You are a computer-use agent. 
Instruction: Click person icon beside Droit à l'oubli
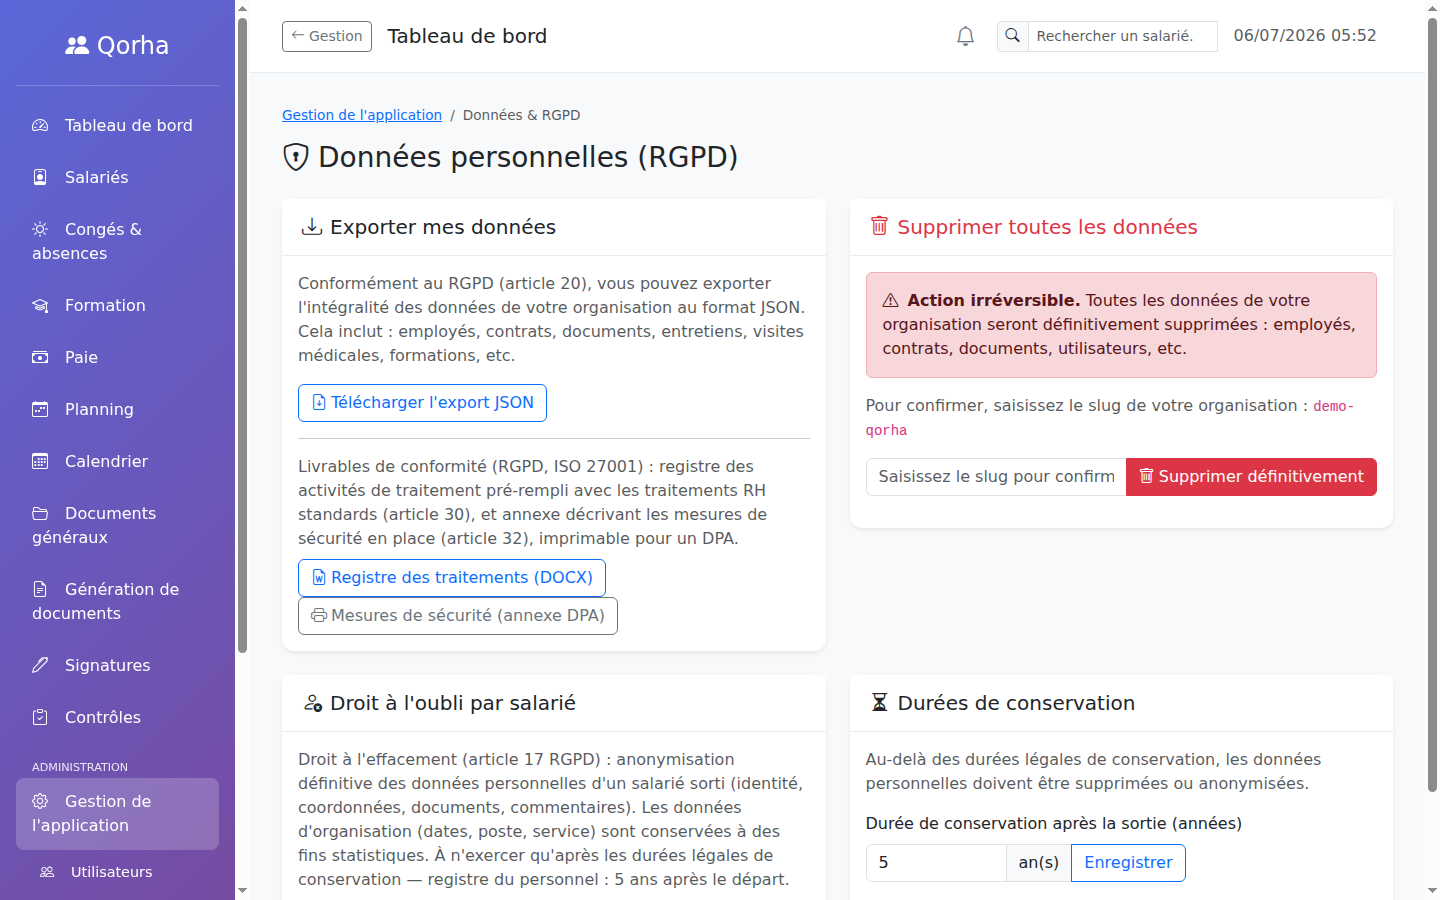point(312,703)
